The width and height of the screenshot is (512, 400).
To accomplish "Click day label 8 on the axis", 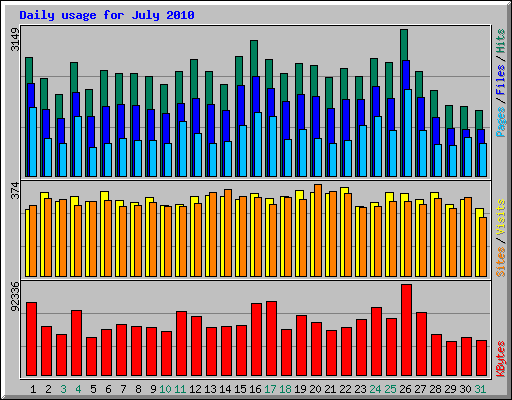I will [138, 389].
